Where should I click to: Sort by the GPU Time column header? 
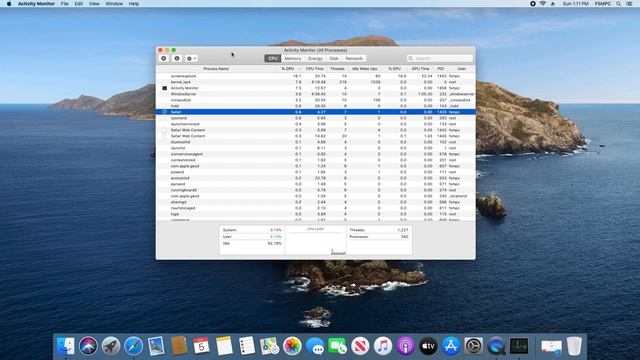pos(420,69)
